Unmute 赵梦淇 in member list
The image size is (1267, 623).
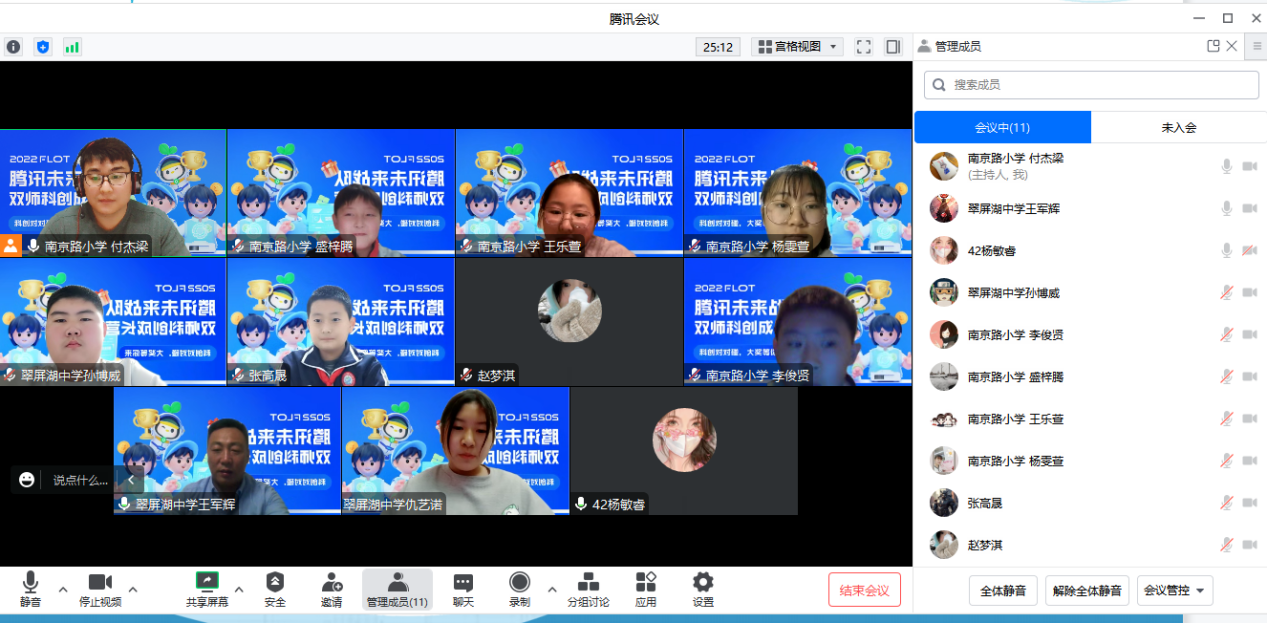(1226, 545)
